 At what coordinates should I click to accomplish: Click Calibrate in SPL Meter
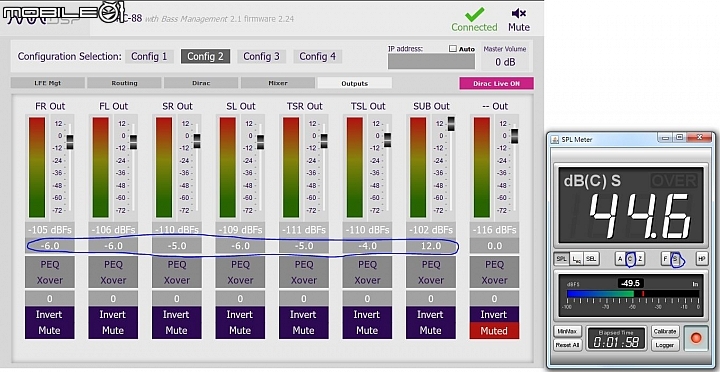(665, 331)
